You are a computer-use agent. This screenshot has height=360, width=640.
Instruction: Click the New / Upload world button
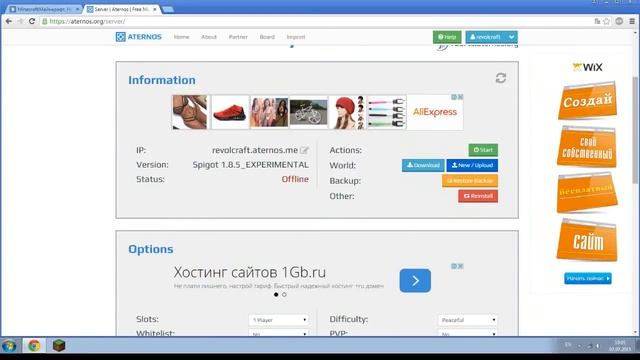(472, 165)
